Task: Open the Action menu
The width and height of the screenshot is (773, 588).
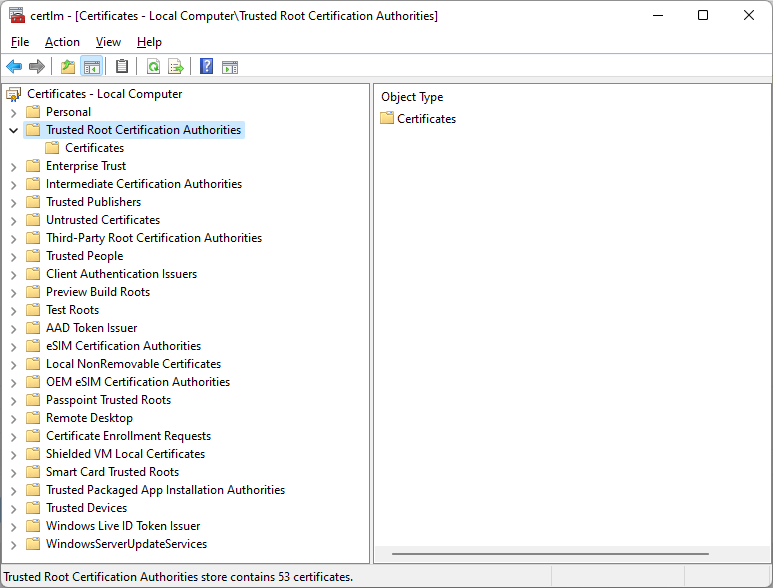Action: pos(62,42)
